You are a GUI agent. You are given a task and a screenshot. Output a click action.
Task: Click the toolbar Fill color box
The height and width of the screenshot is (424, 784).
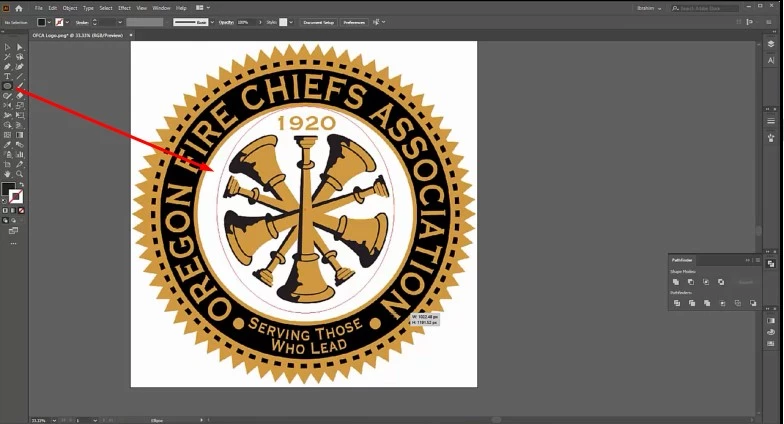pyautogui.click(x=8, y=190)
